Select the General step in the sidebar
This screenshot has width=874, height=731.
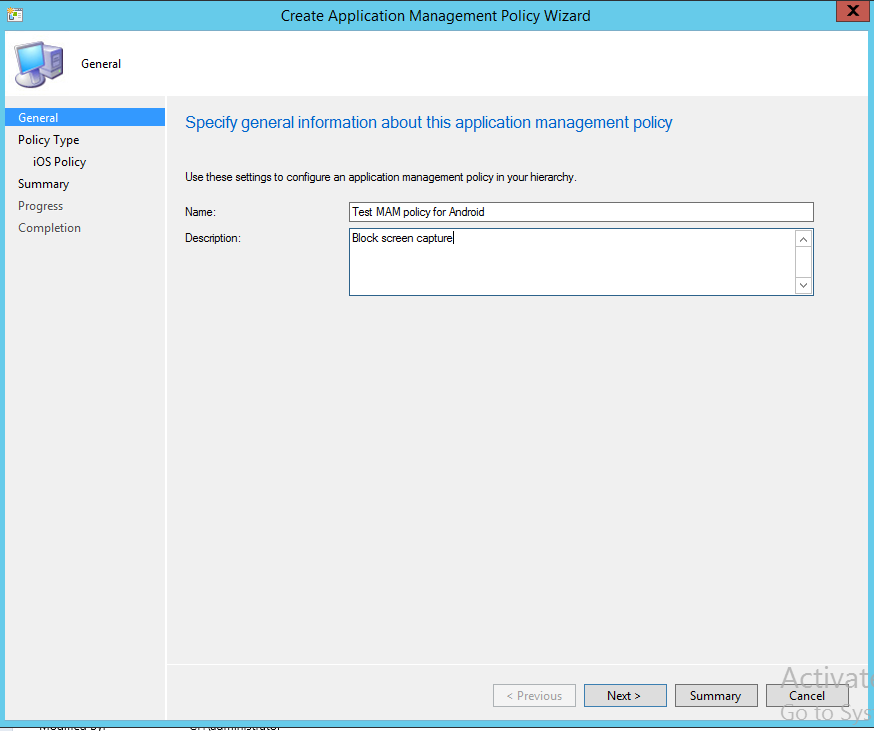(38, 117)
